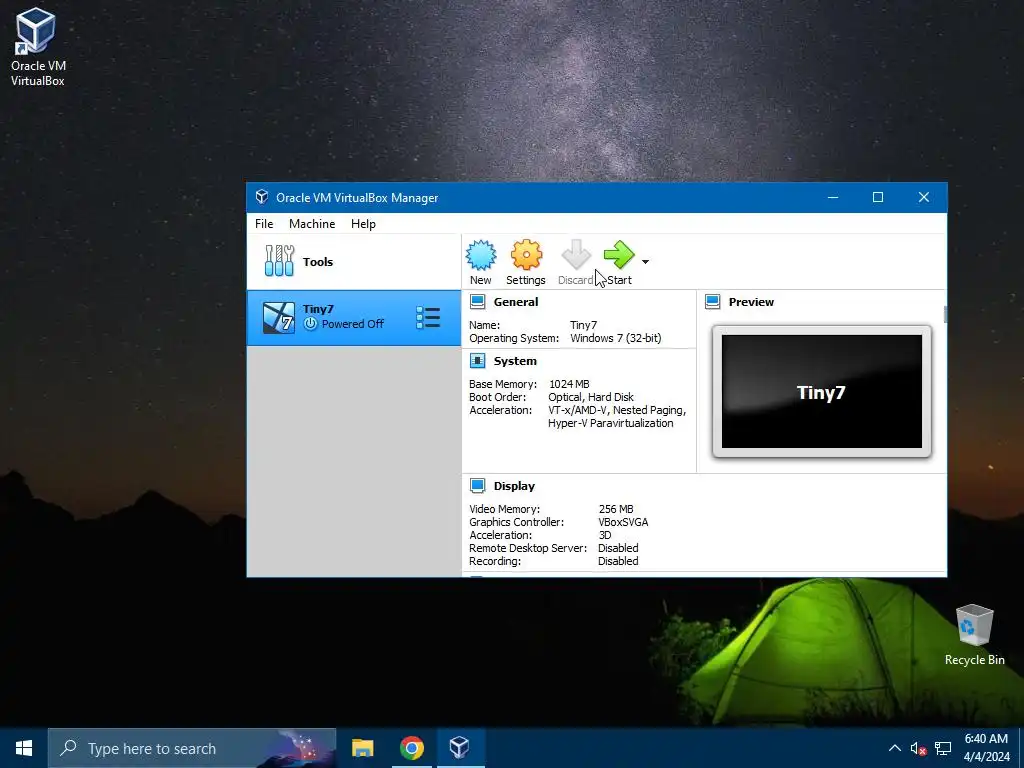1024x768 pixels.
Task: Open Settings via the orange gear icon
Action: click(526, 255)
